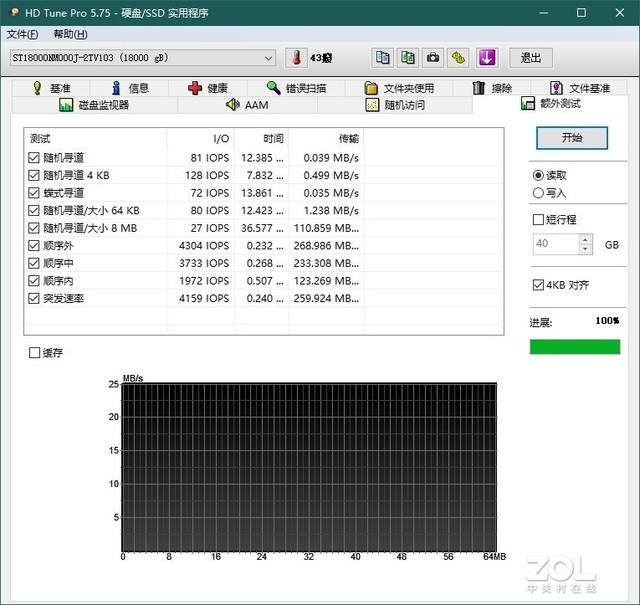Open the 健康 health tab
This screenshot has width=640, height=605.
pos(208,88)
